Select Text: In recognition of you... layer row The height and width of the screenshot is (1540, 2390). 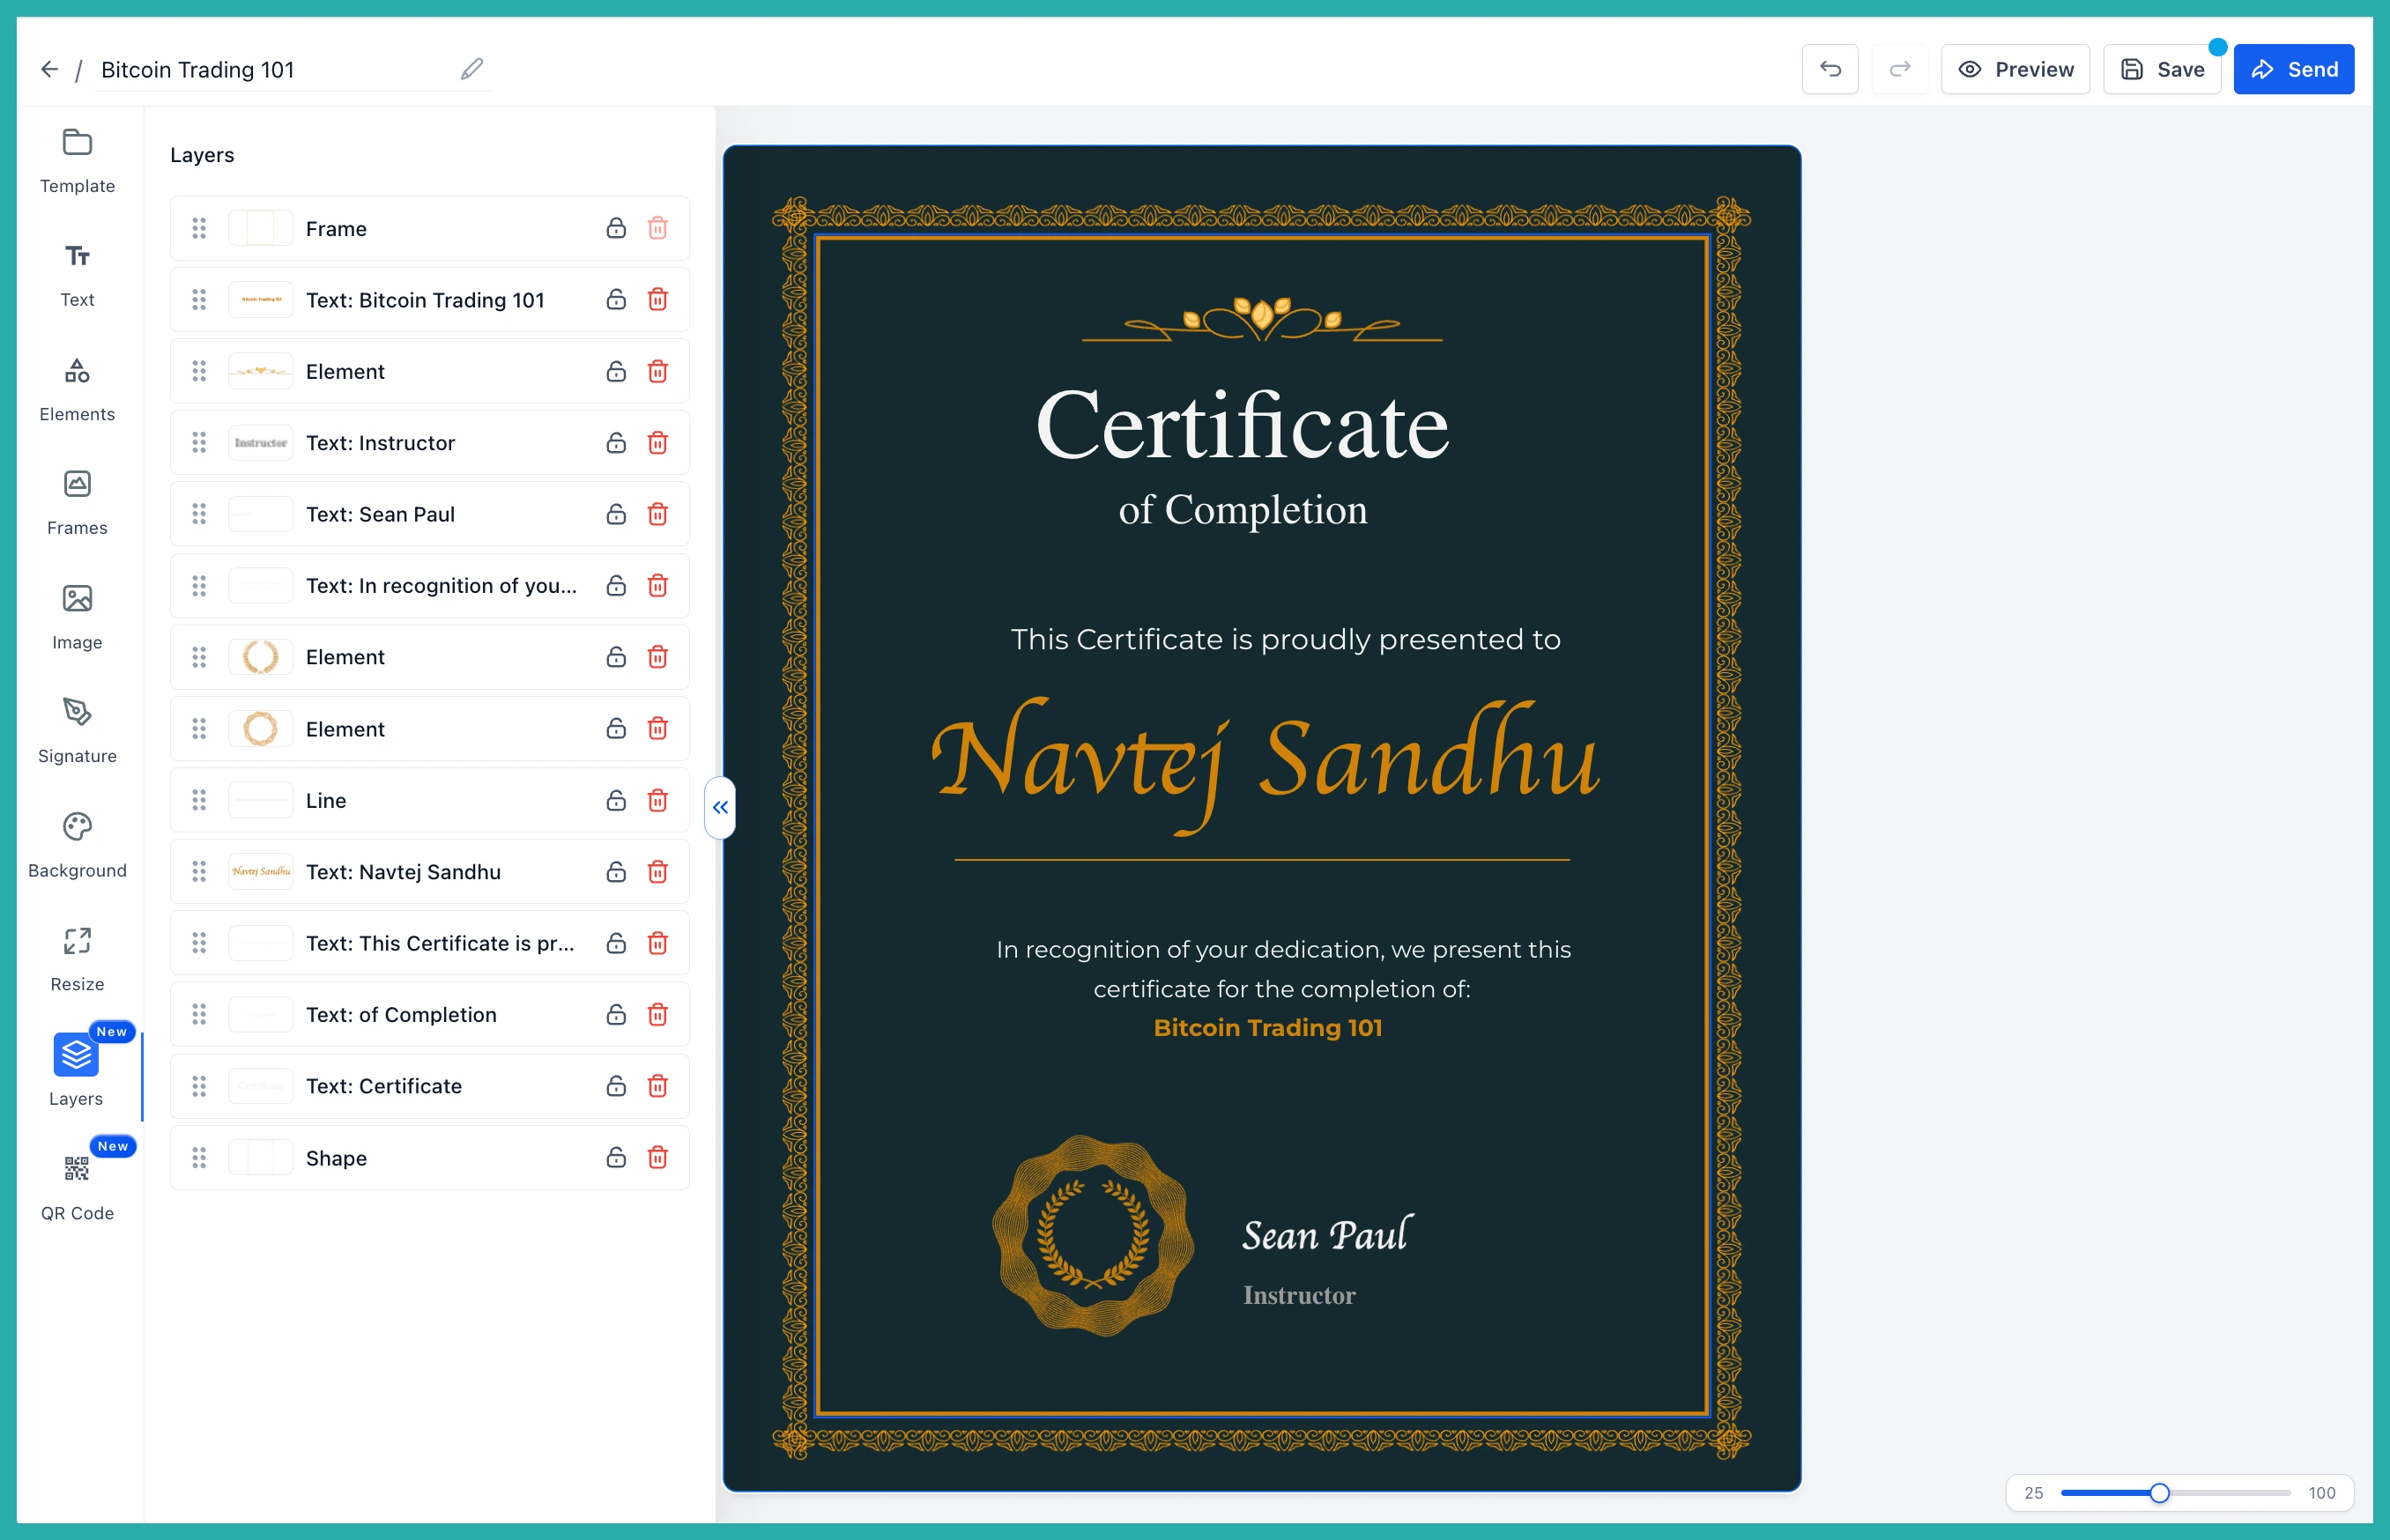pyautogui.click(x=429, y=585)
